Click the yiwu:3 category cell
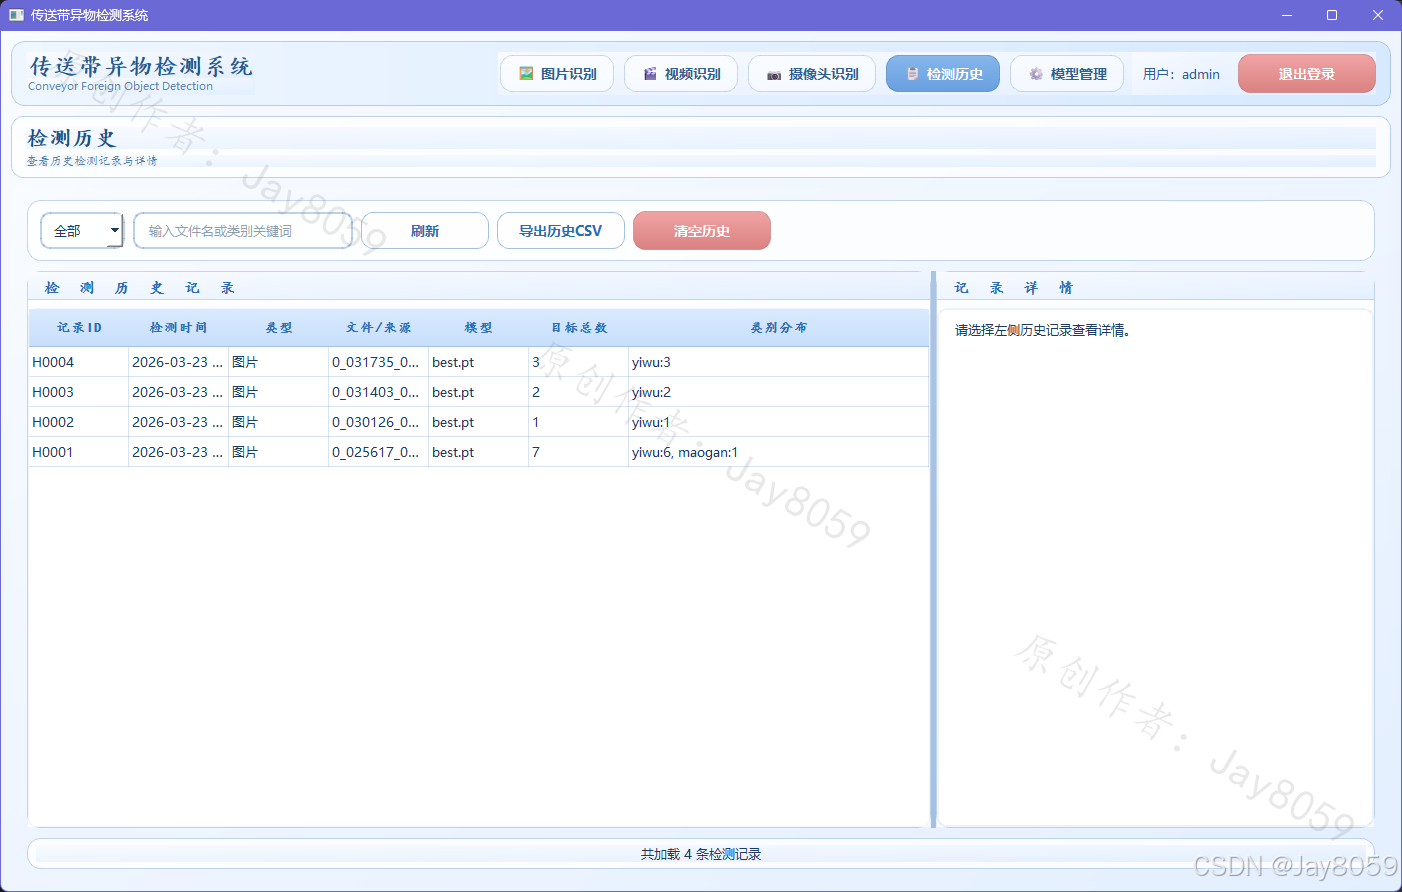 (779, 362)
